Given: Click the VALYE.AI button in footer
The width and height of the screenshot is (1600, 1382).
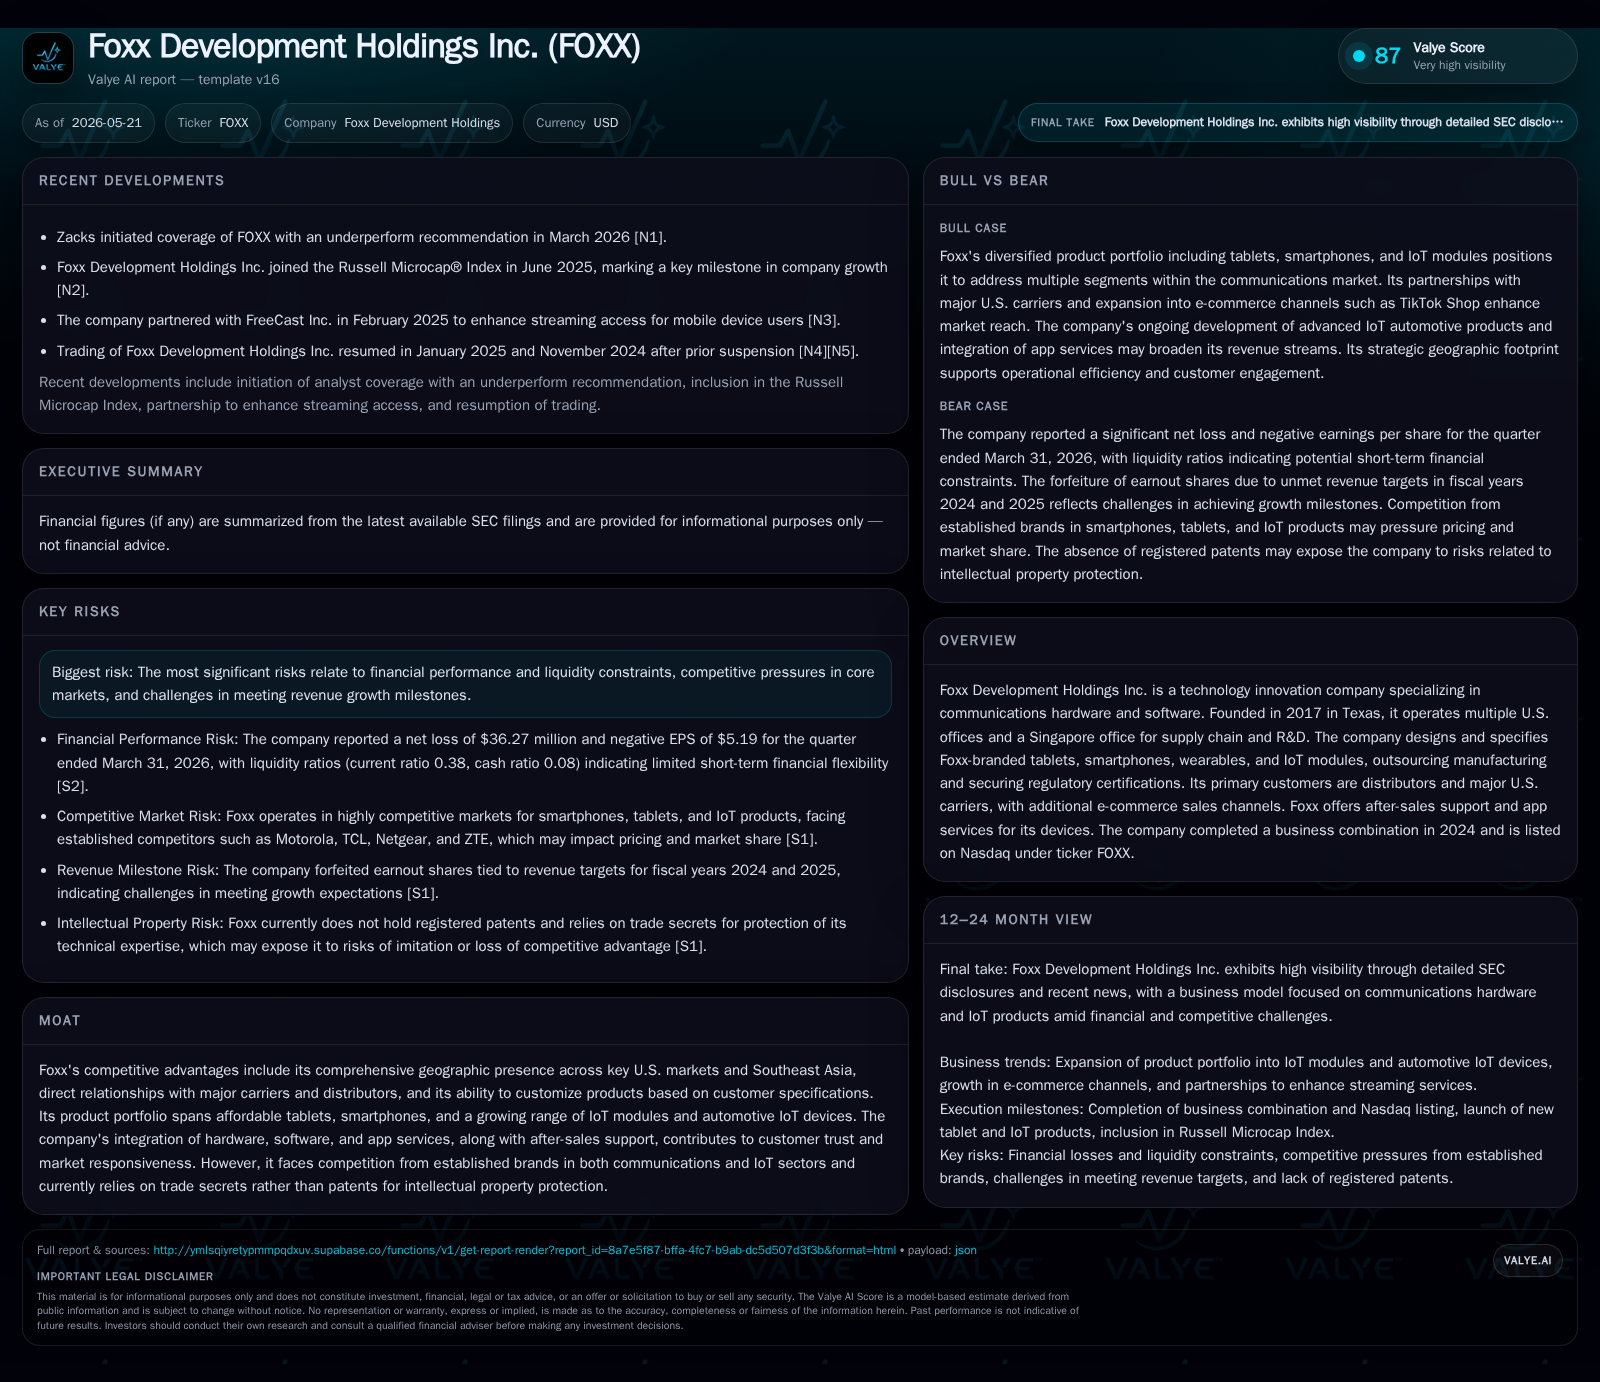Looking at the screenshot, I should click(1527, 1260).
